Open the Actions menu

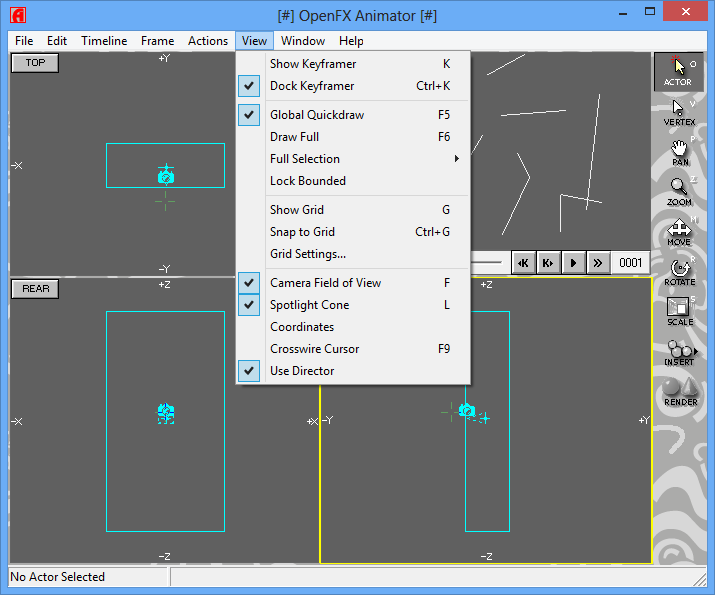208,41
